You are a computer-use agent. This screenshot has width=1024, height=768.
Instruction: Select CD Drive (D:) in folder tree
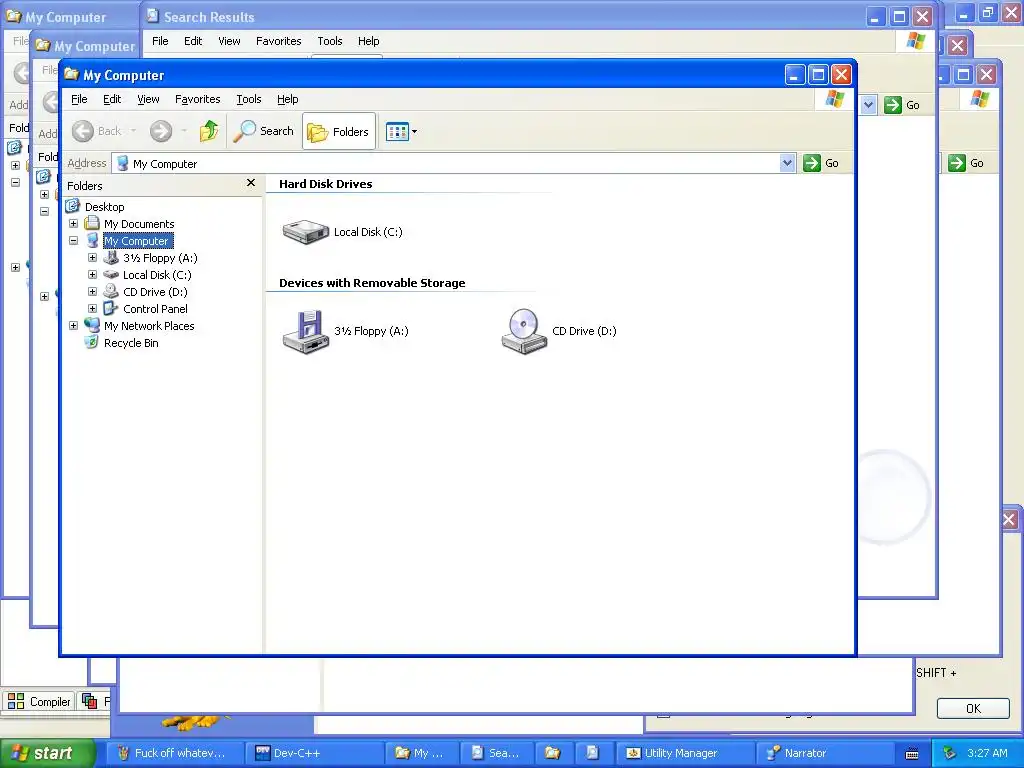(x=155, y=292)
